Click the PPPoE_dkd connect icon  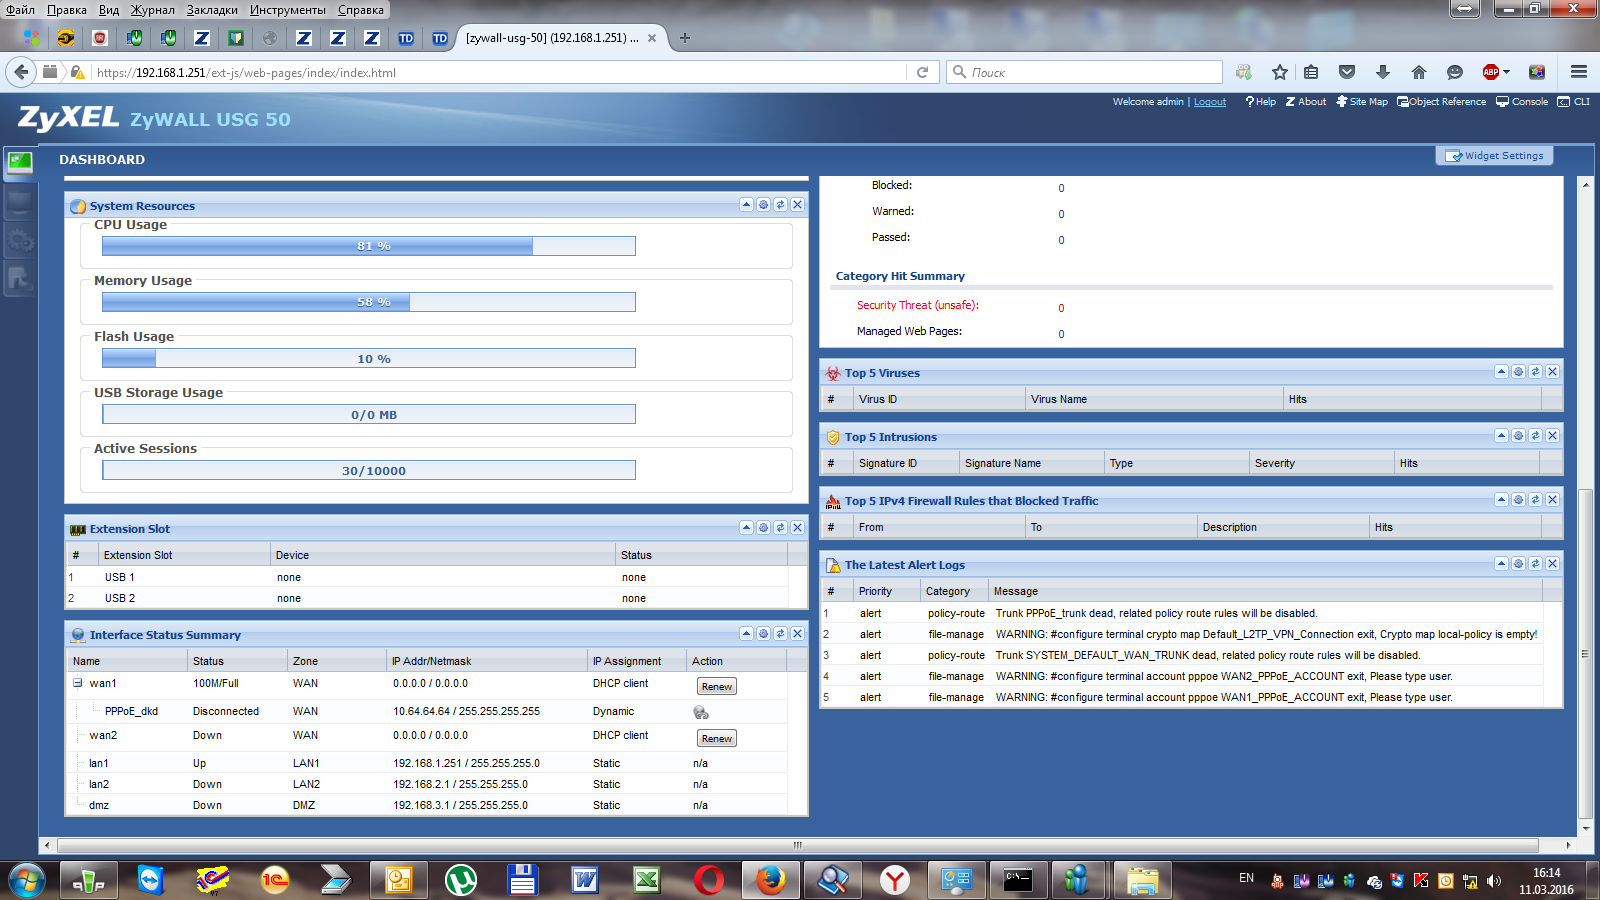[x=701, y=712]
